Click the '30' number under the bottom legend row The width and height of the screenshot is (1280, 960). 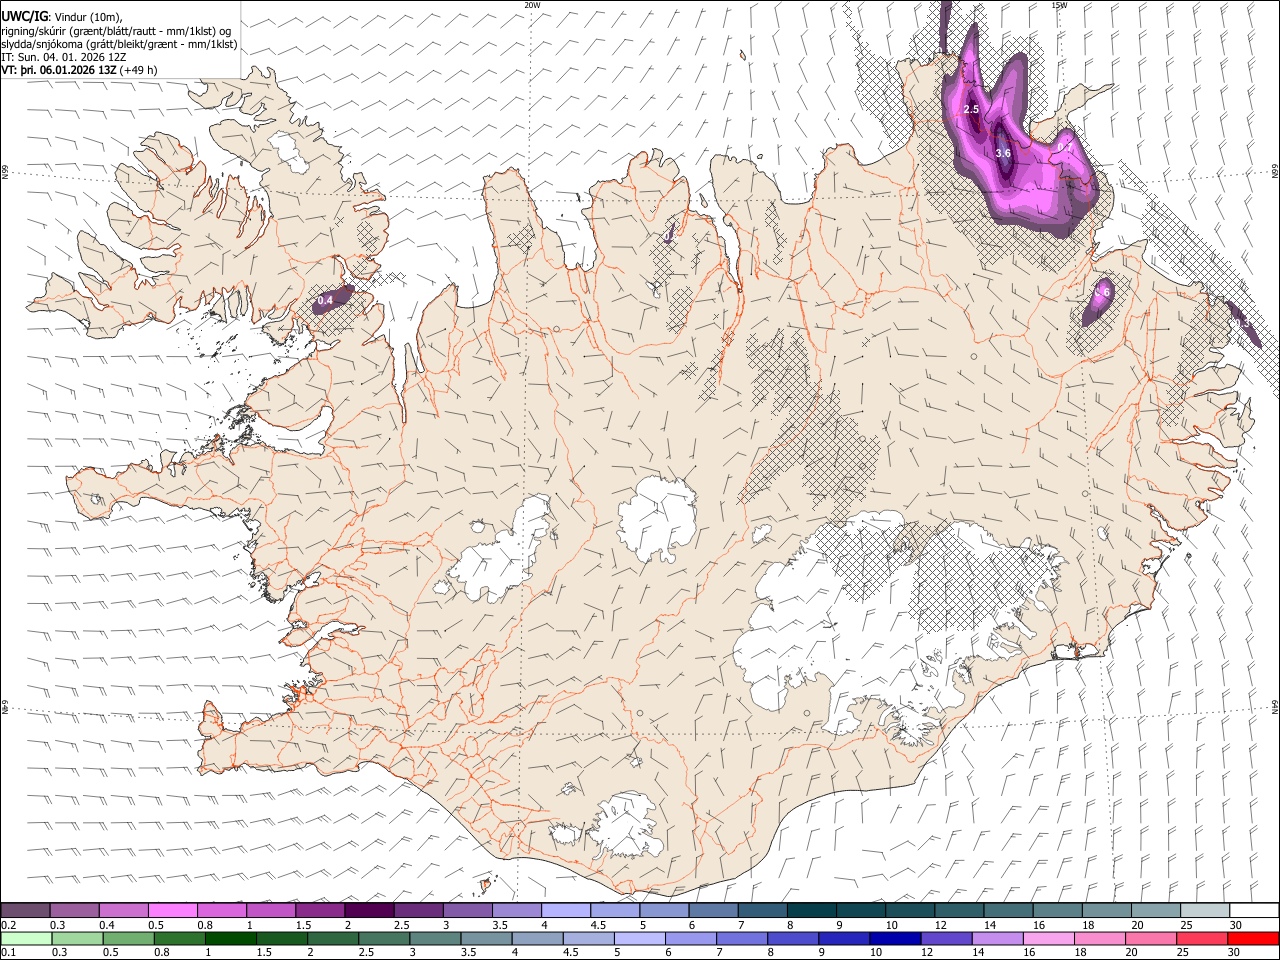(x=1235, y=953)
